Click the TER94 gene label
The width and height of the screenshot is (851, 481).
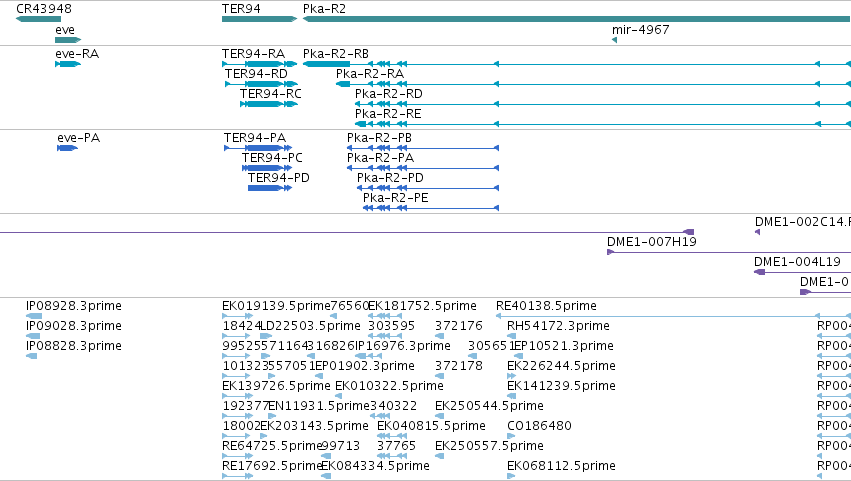click(x=241, y=9)
